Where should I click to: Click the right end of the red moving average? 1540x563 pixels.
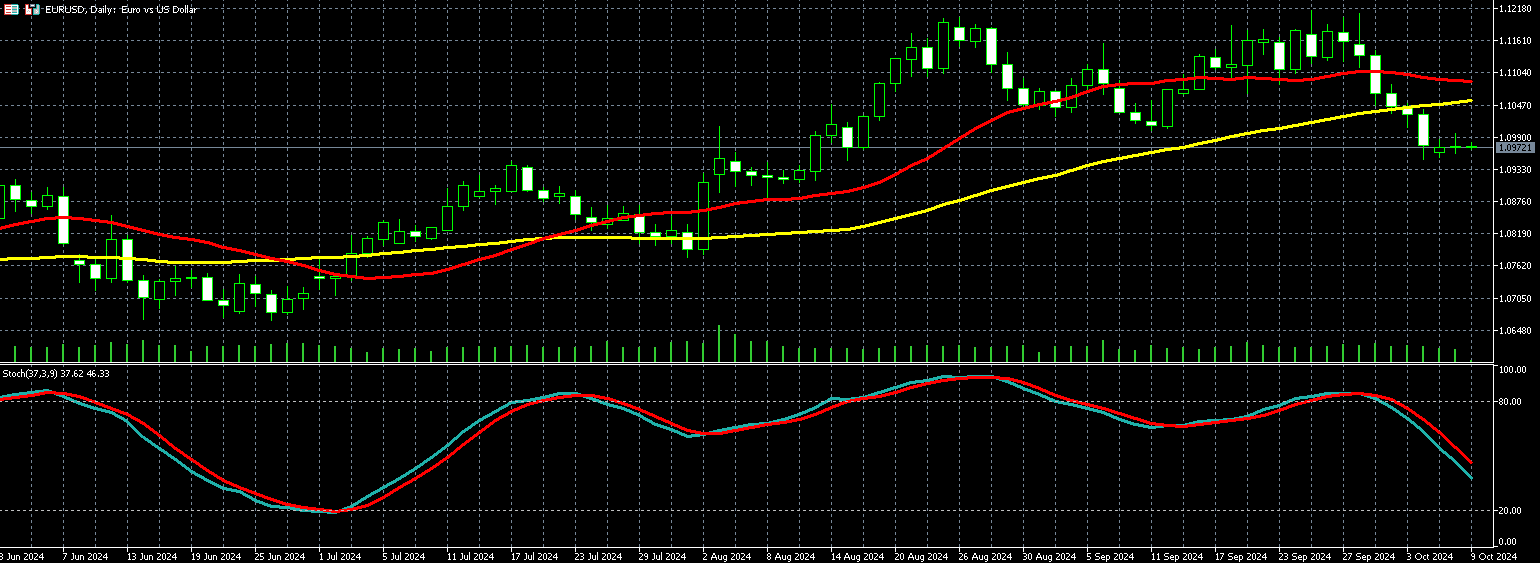[x=1470, y=81]
